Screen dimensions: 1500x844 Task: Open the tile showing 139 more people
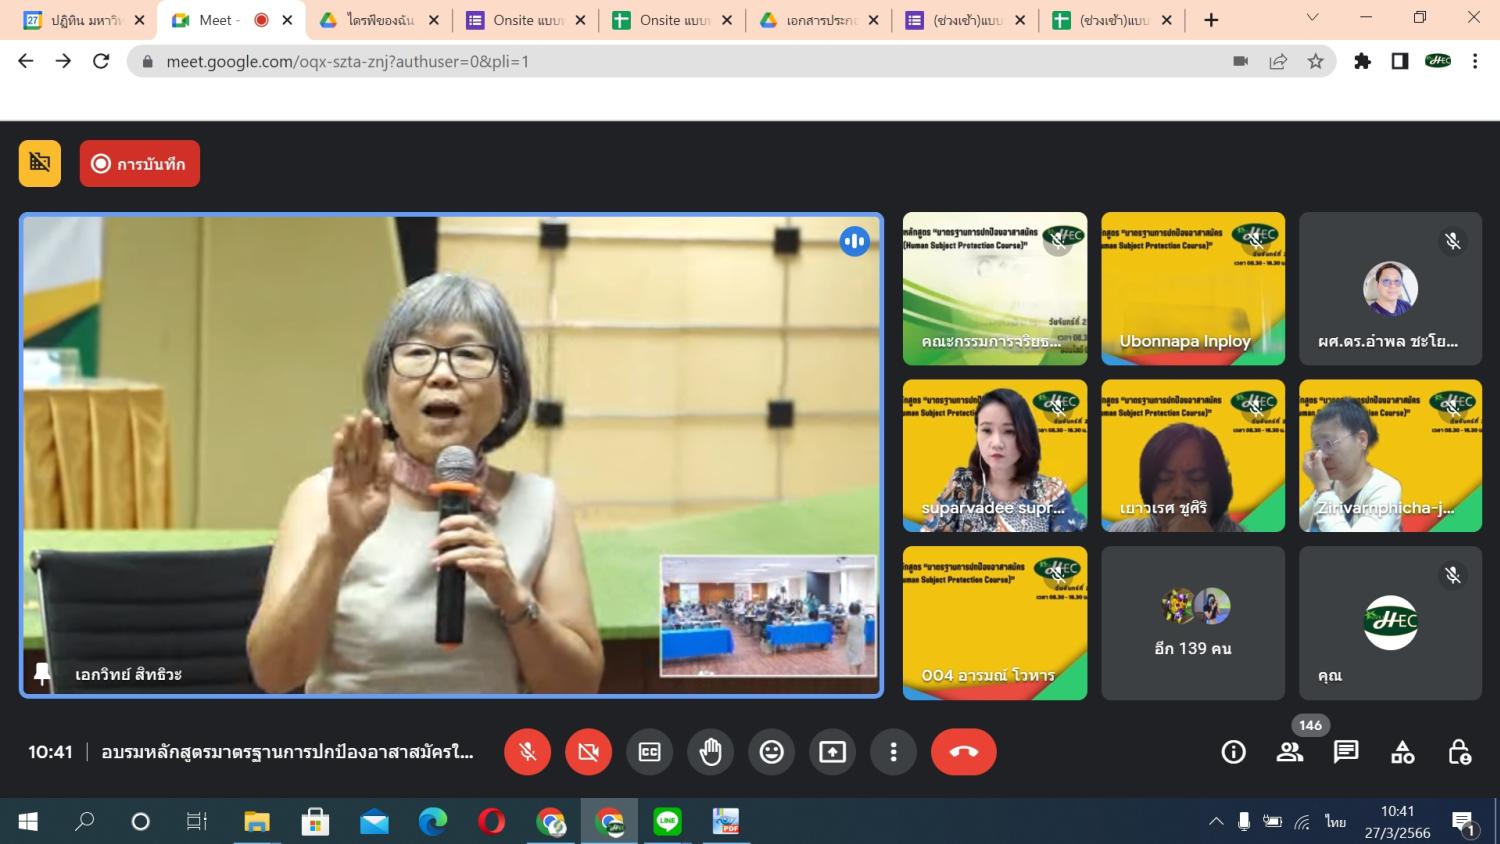pos(1193,623)
